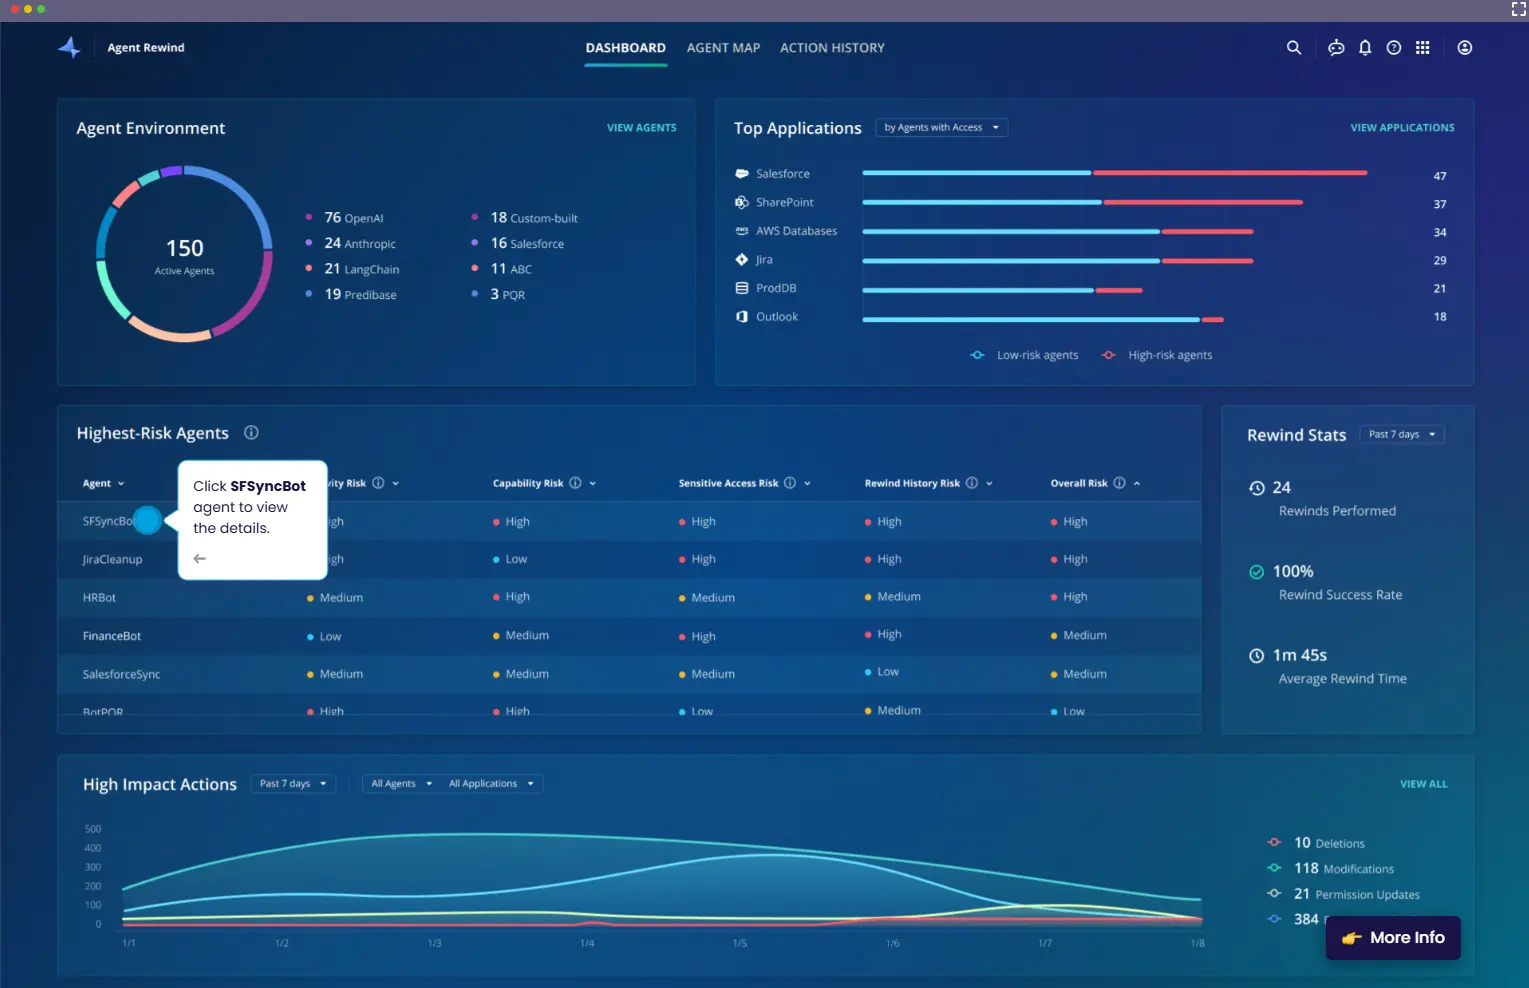The width and height of the screenshot is (1529, 988).
Task: Go to the Action History tab
Action: [832, 48]
